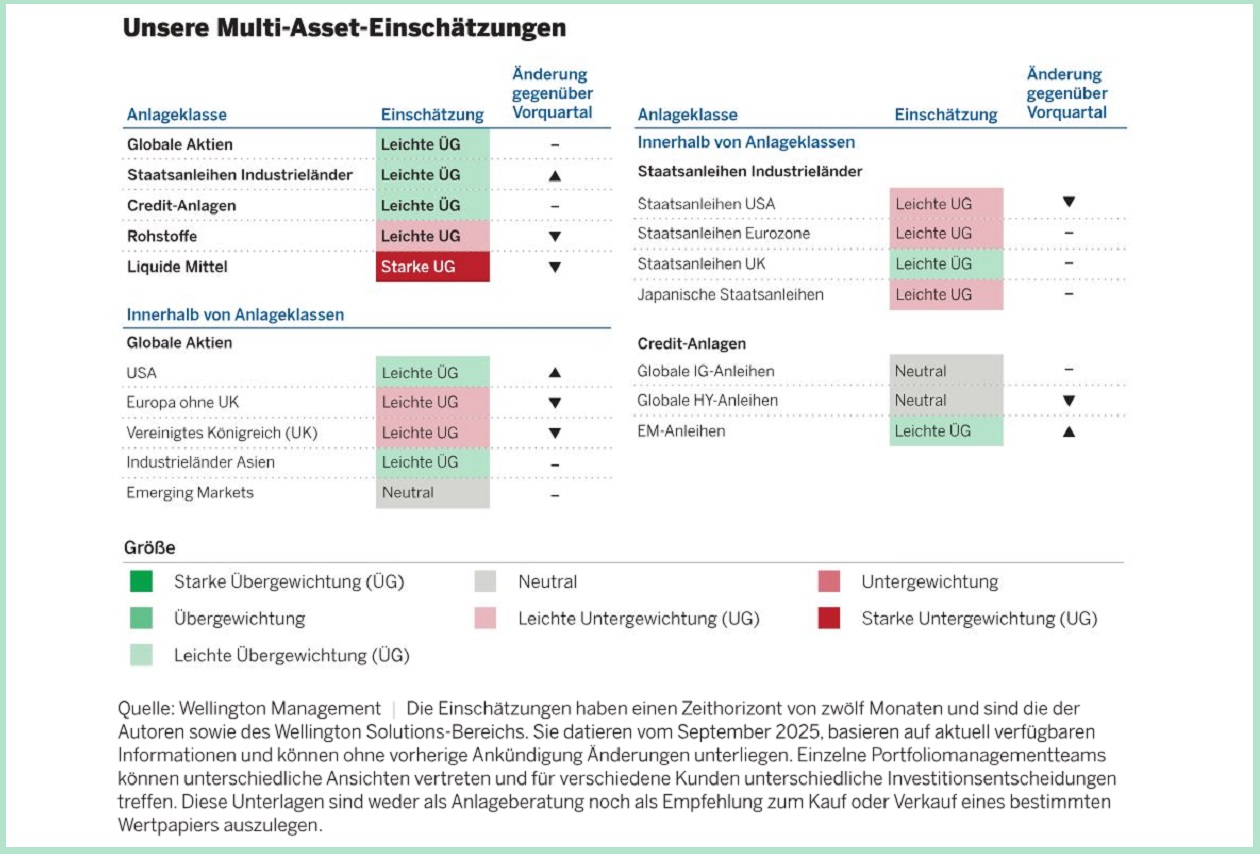Click the down arrow in Liquide Mittel row
Viewport: 1260px width, 854px height.
click(x=554, y=267)
